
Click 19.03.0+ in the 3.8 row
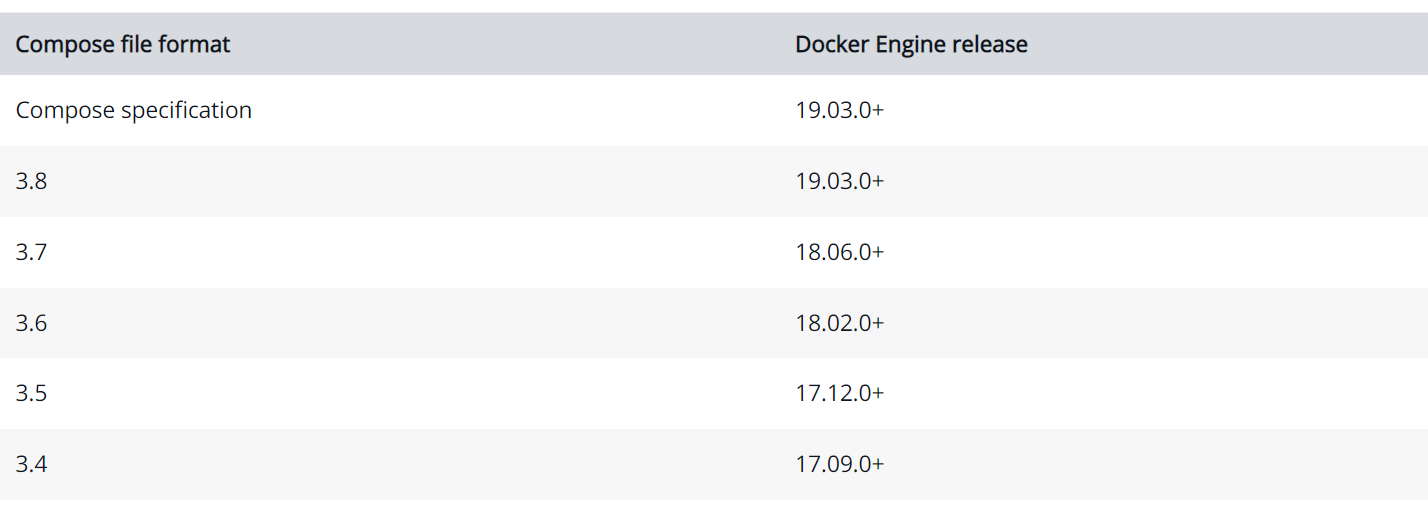(x=840, y=181)
